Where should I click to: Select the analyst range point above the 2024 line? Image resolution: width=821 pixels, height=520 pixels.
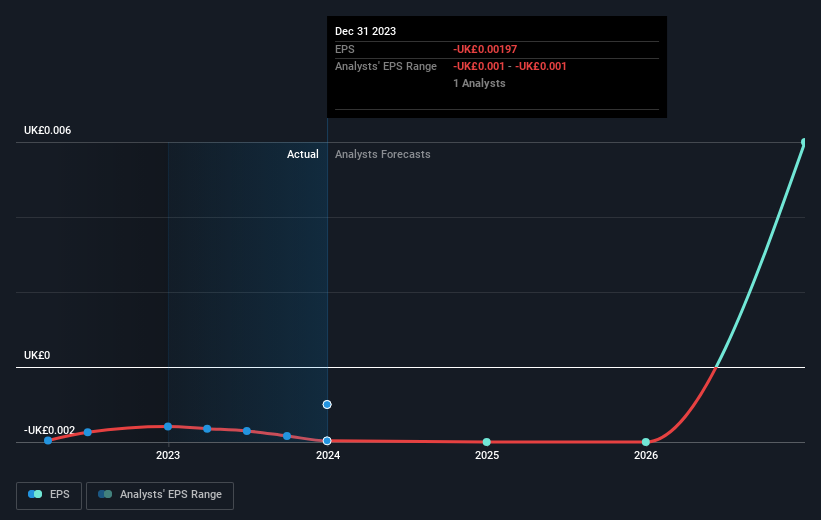tap(327, 404)
